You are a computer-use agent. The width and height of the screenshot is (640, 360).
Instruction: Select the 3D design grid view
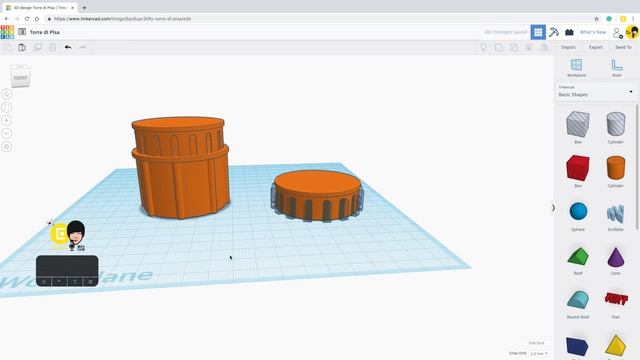point(538,32)
